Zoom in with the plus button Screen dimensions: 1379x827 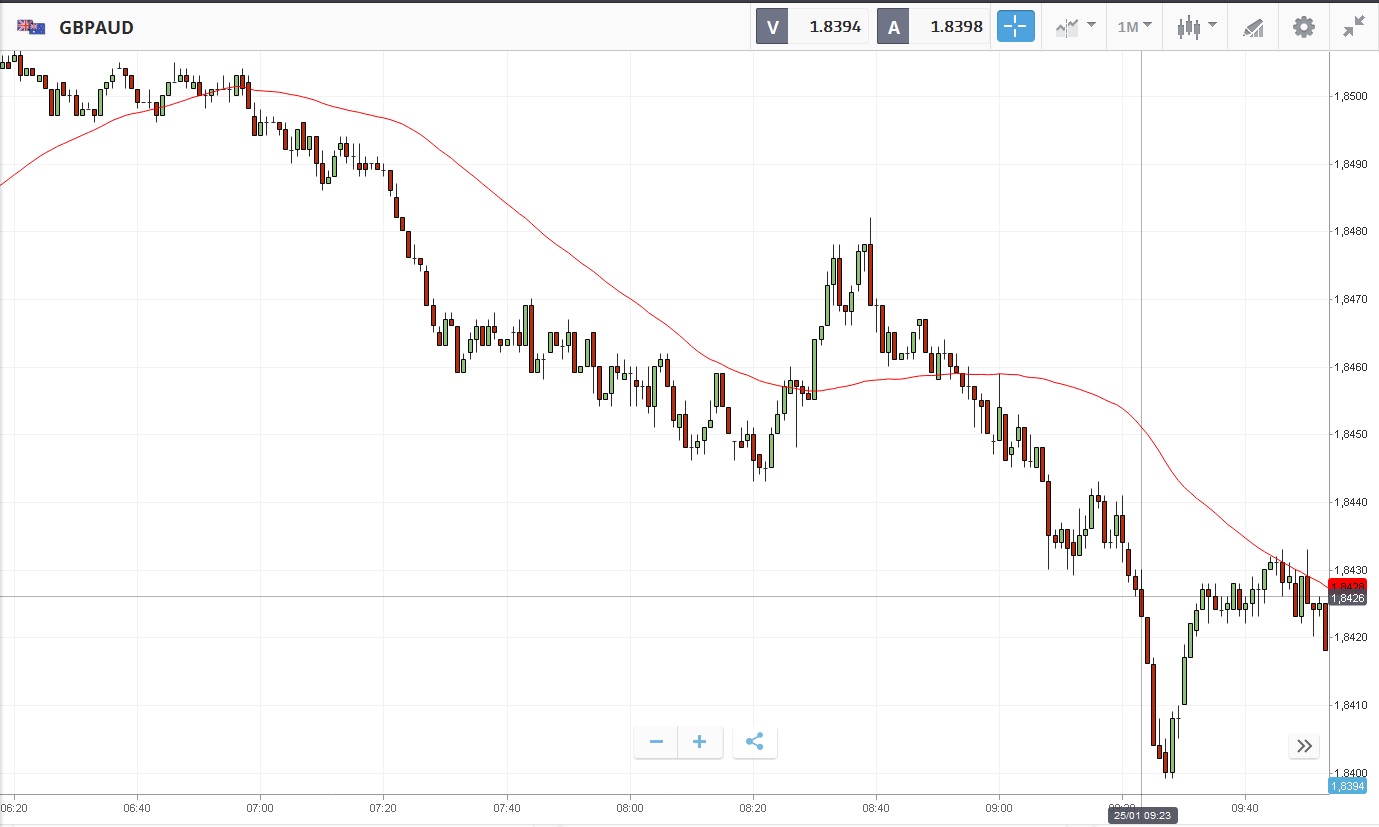click(x=700, y=742)
